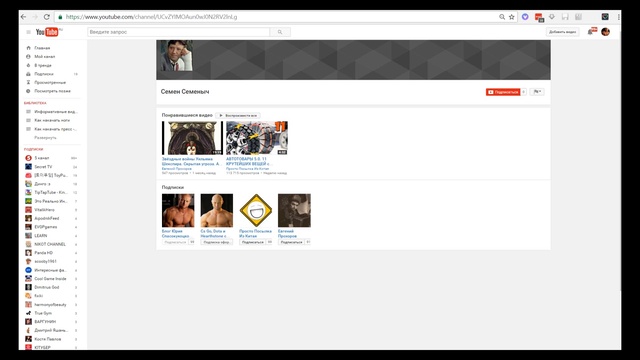Click the Добавить видео upload button
The image size is (640, 360).
562,32
